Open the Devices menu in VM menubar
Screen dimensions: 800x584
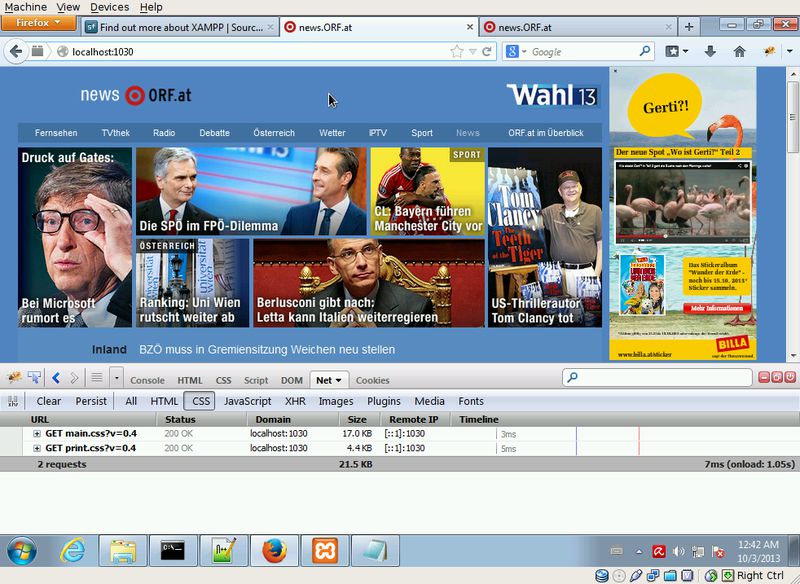point(109,7)
